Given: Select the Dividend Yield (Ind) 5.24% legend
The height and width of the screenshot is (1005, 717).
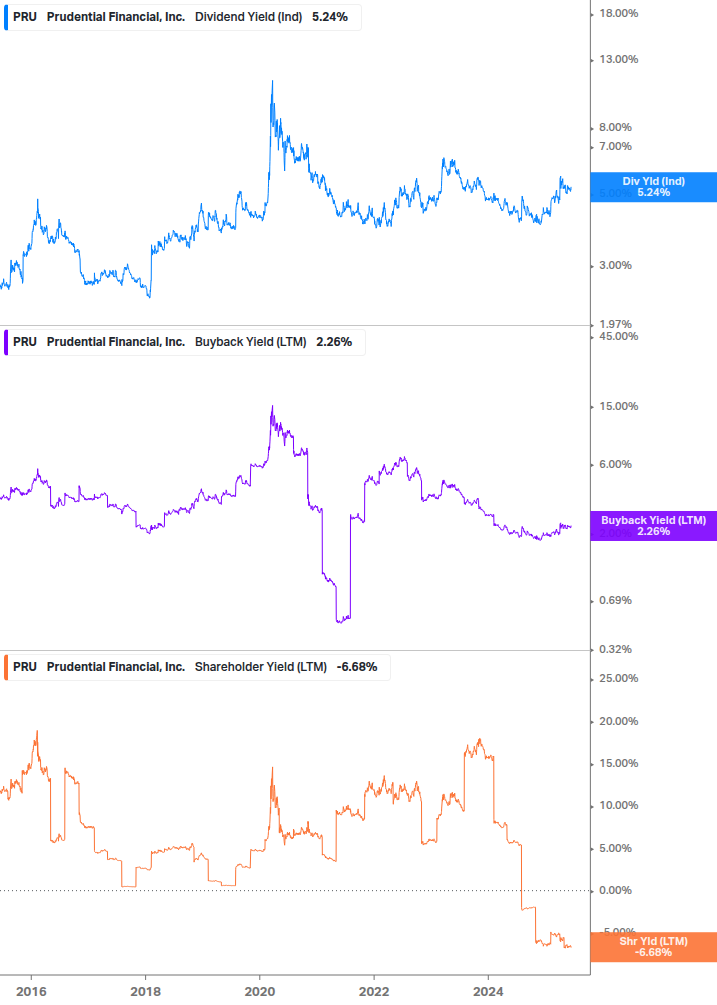Looking at the screenshot, I should (183, 17).
